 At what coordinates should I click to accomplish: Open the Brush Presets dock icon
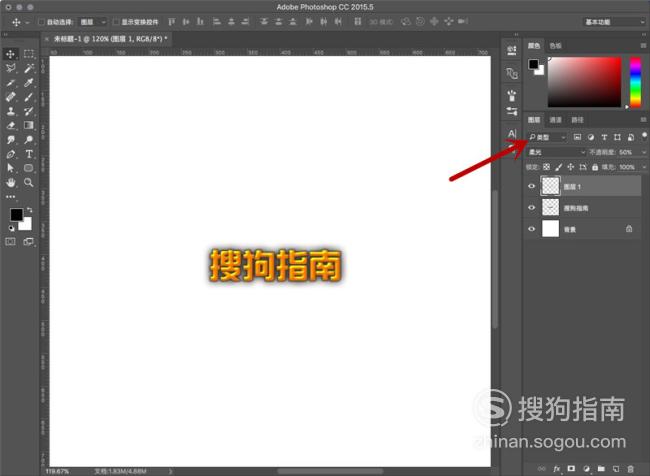(512, 95)
